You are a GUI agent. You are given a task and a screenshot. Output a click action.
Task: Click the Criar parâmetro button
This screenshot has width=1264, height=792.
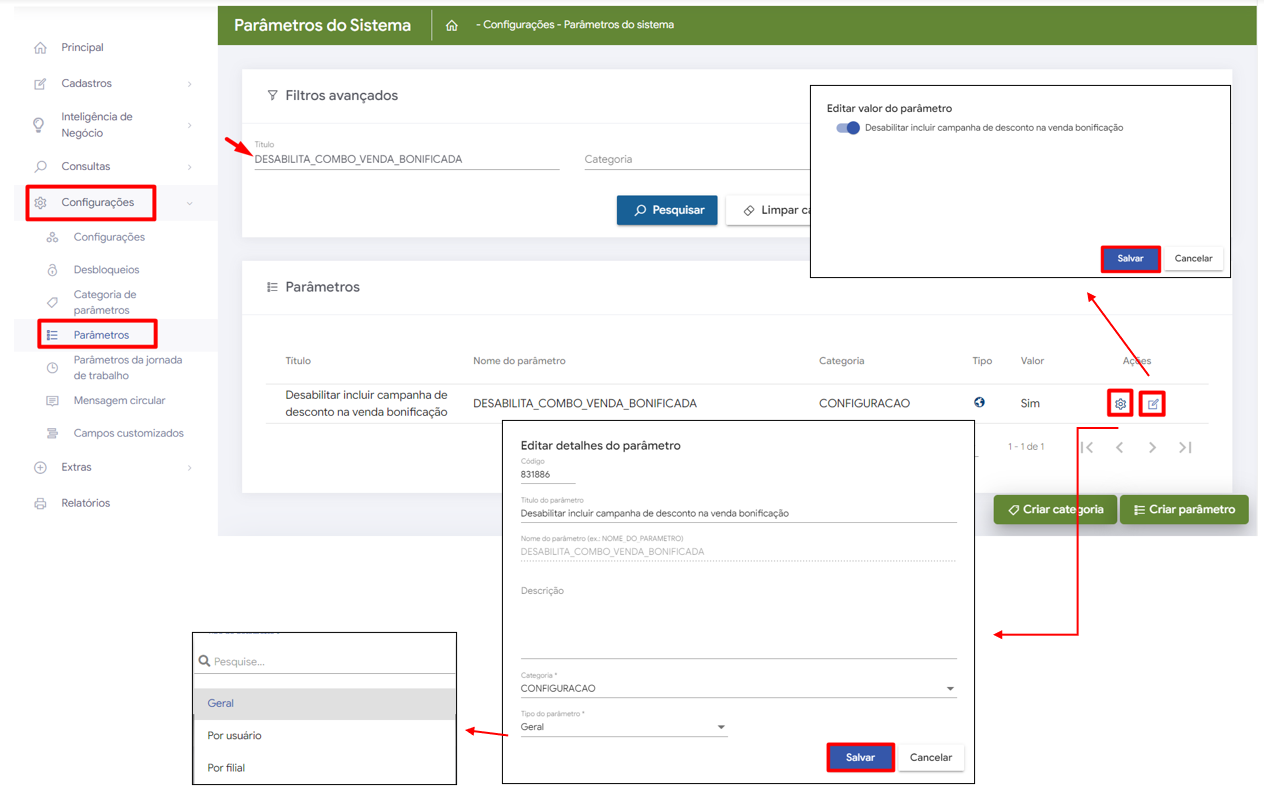tap(1184, 510)
